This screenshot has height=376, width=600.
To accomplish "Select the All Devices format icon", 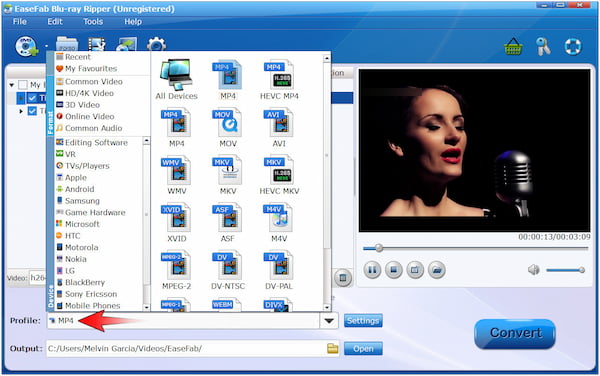I will click(176, 80).
